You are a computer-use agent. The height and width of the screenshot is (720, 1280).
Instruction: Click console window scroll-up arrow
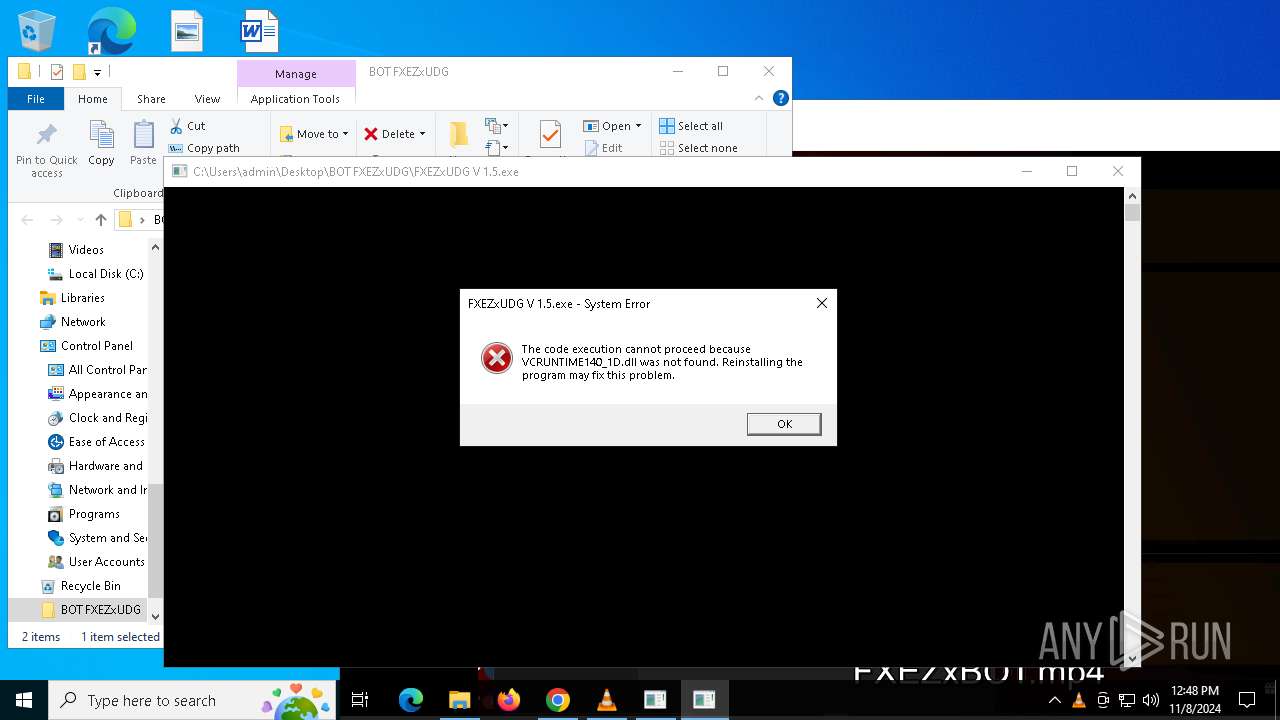click(x=1132, y=196)
